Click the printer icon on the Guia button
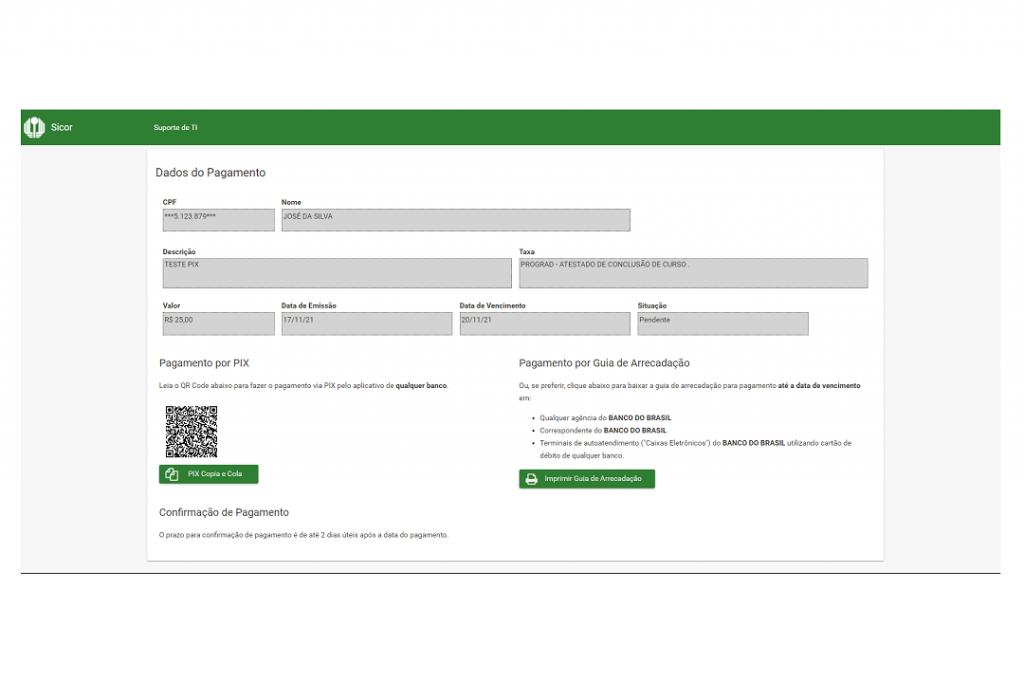 pyautogui.click(x=532, y=479)
